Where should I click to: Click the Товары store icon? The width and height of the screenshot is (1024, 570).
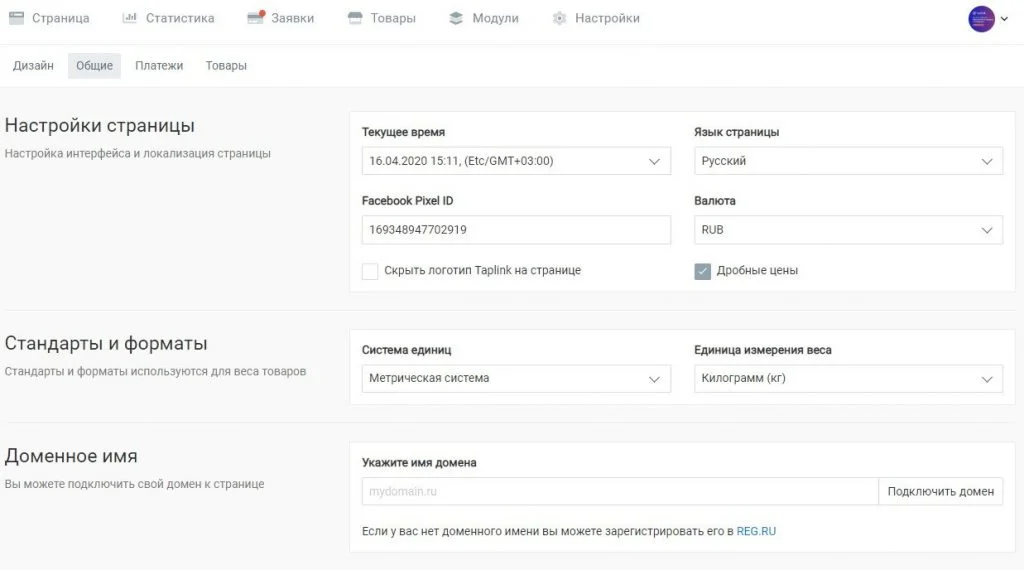(x=355, y=18)
